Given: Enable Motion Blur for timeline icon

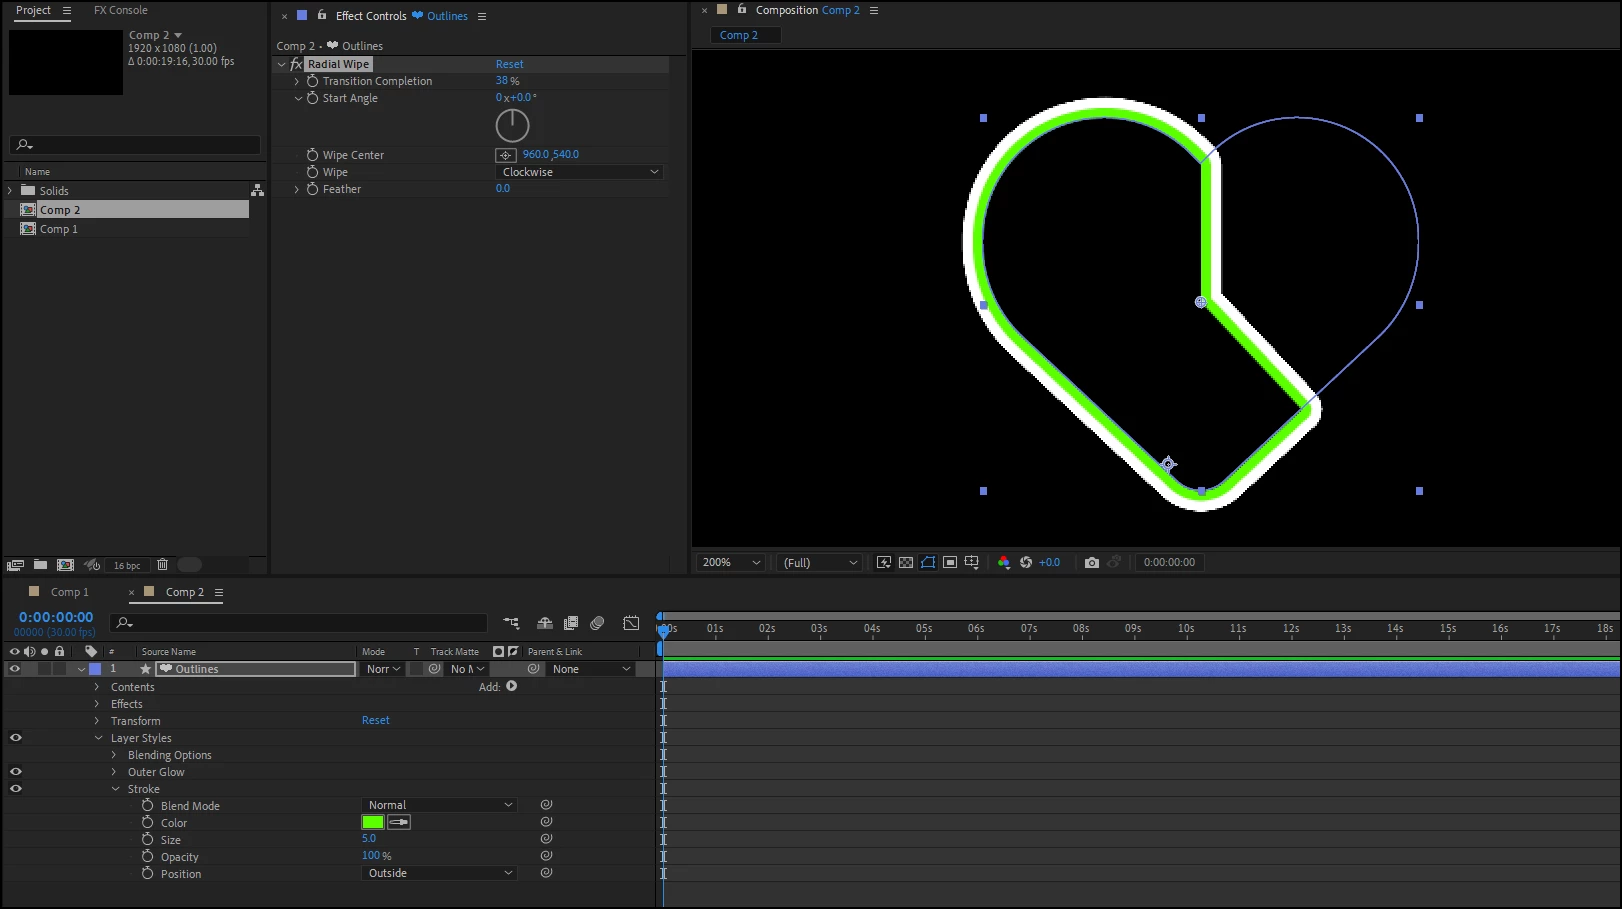Looking at the screenshot, I should point(597,623).
